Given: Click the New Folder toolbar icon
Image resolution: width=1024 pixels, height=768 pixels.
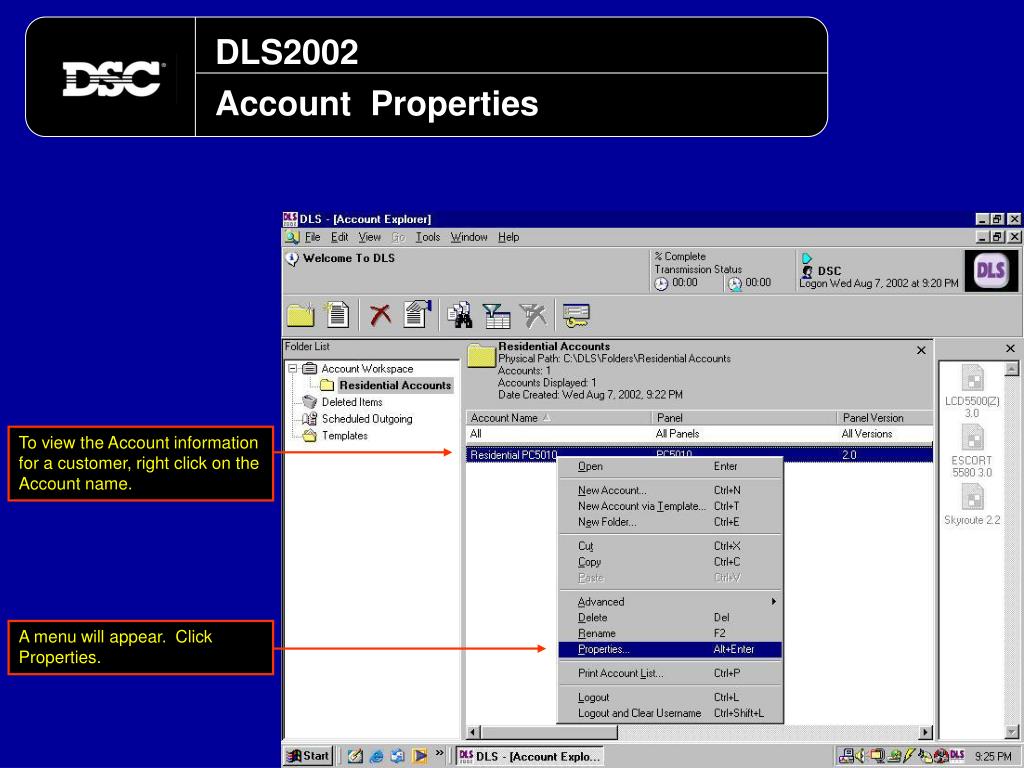Looking at the screenshot, I should tap(300, 315).
